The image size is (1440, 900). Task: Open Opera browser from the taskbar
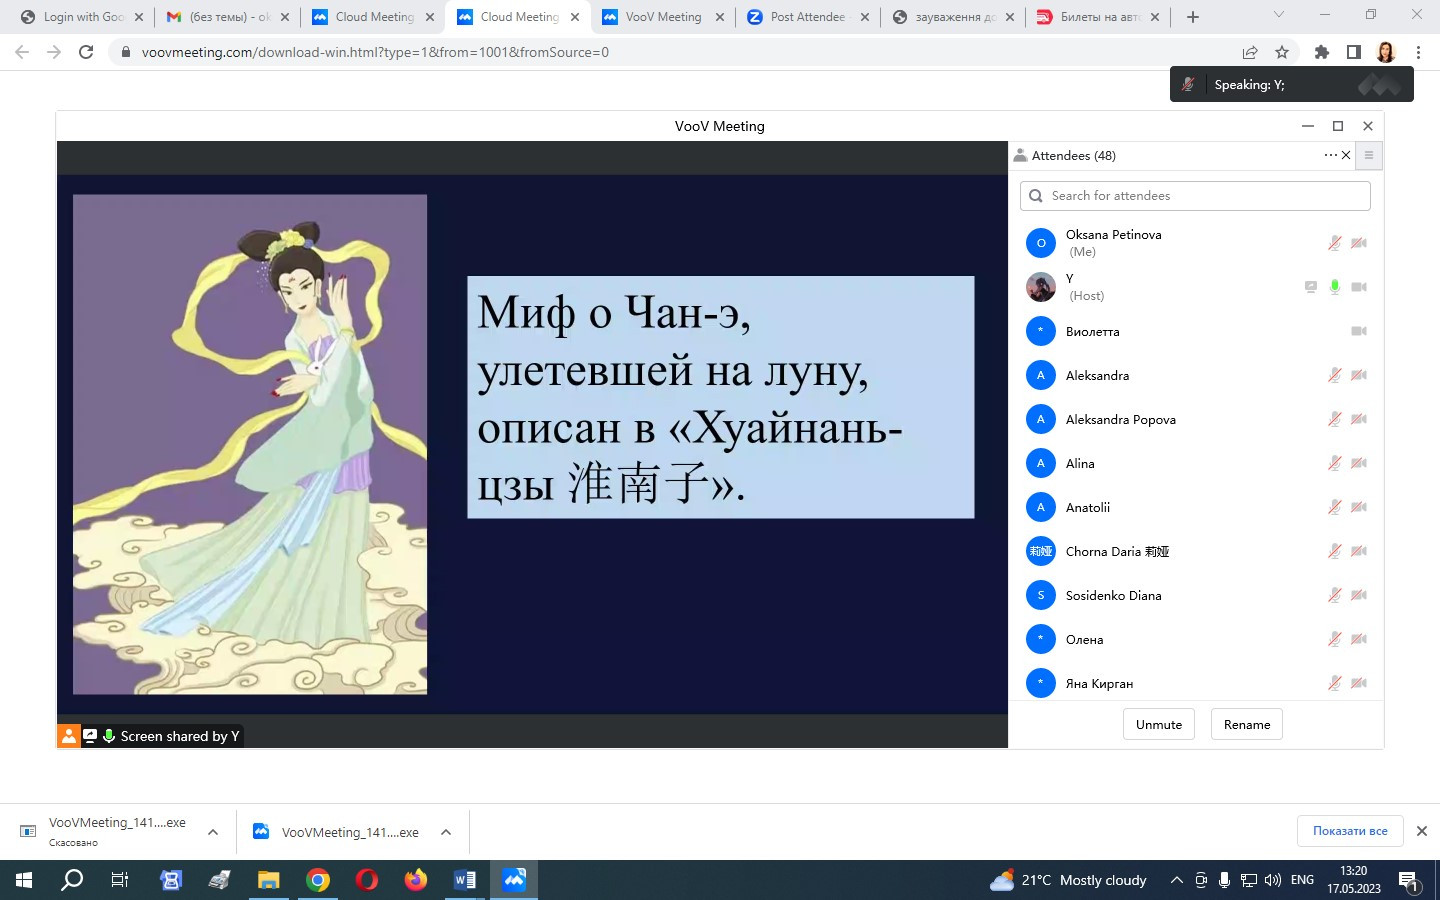[367, 880]
